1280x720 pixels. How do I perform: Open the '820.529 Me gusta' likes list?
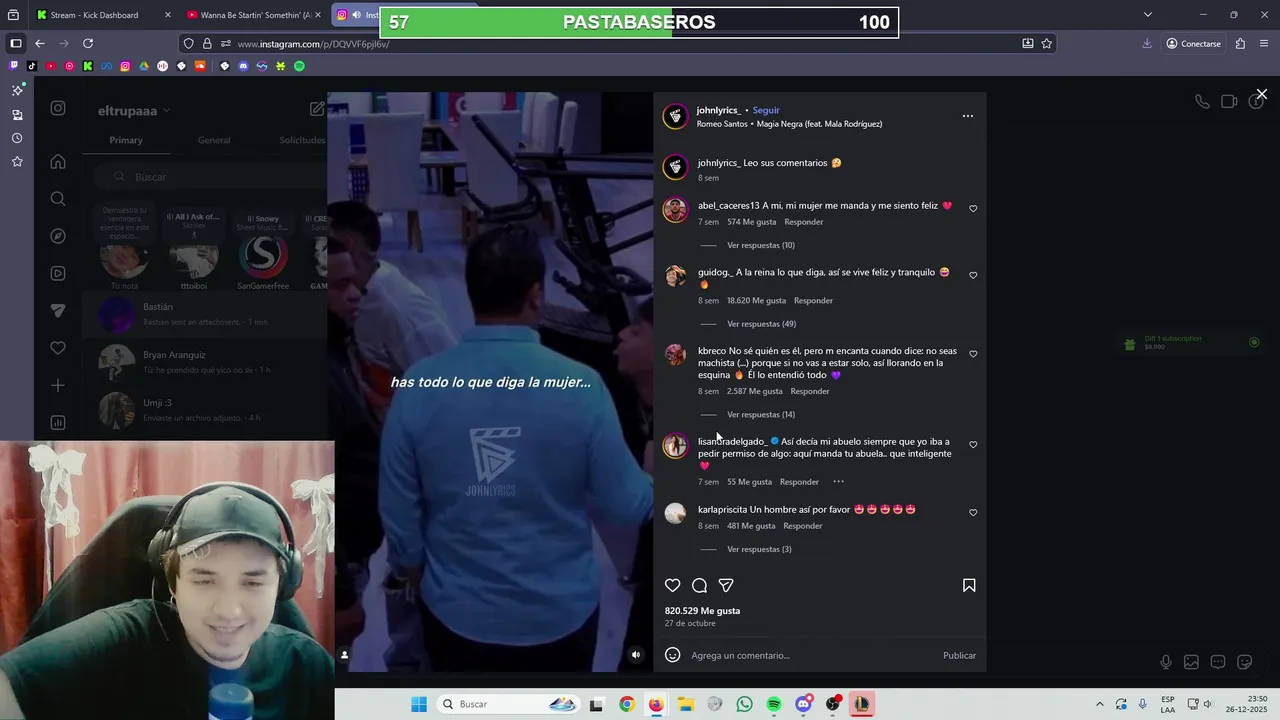pyautogui.click(x=702, y=611)
